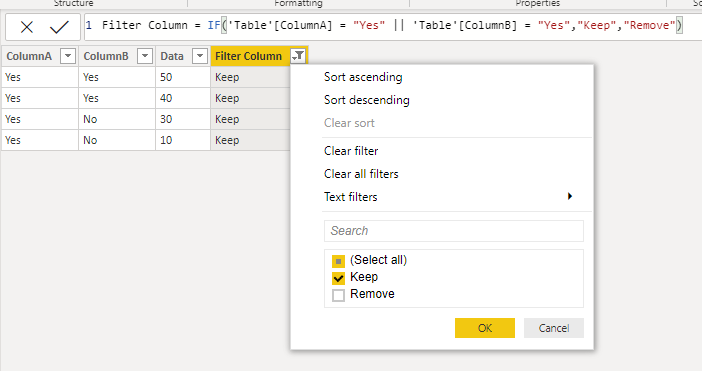Click the Data cell showing 10
Screen dimensions: 702x371
[x=183, y=140]
